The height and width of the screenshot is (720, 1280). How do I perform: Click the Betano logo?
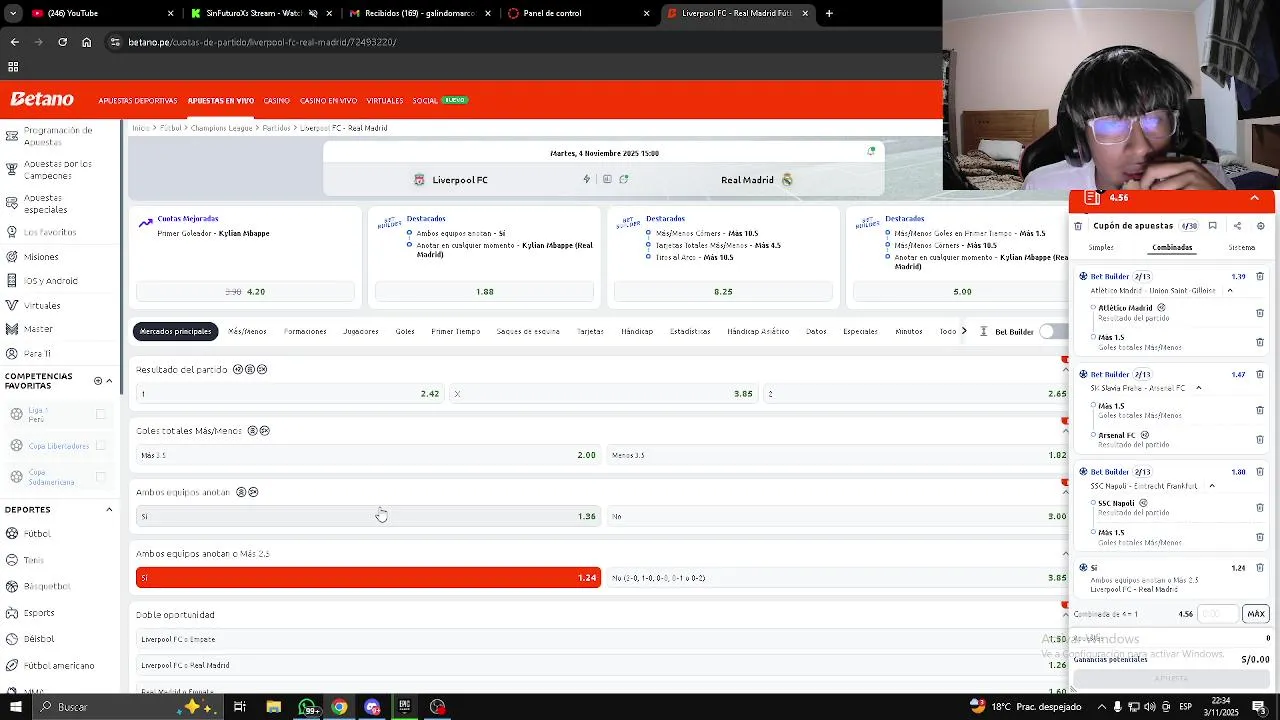point(42,99)
